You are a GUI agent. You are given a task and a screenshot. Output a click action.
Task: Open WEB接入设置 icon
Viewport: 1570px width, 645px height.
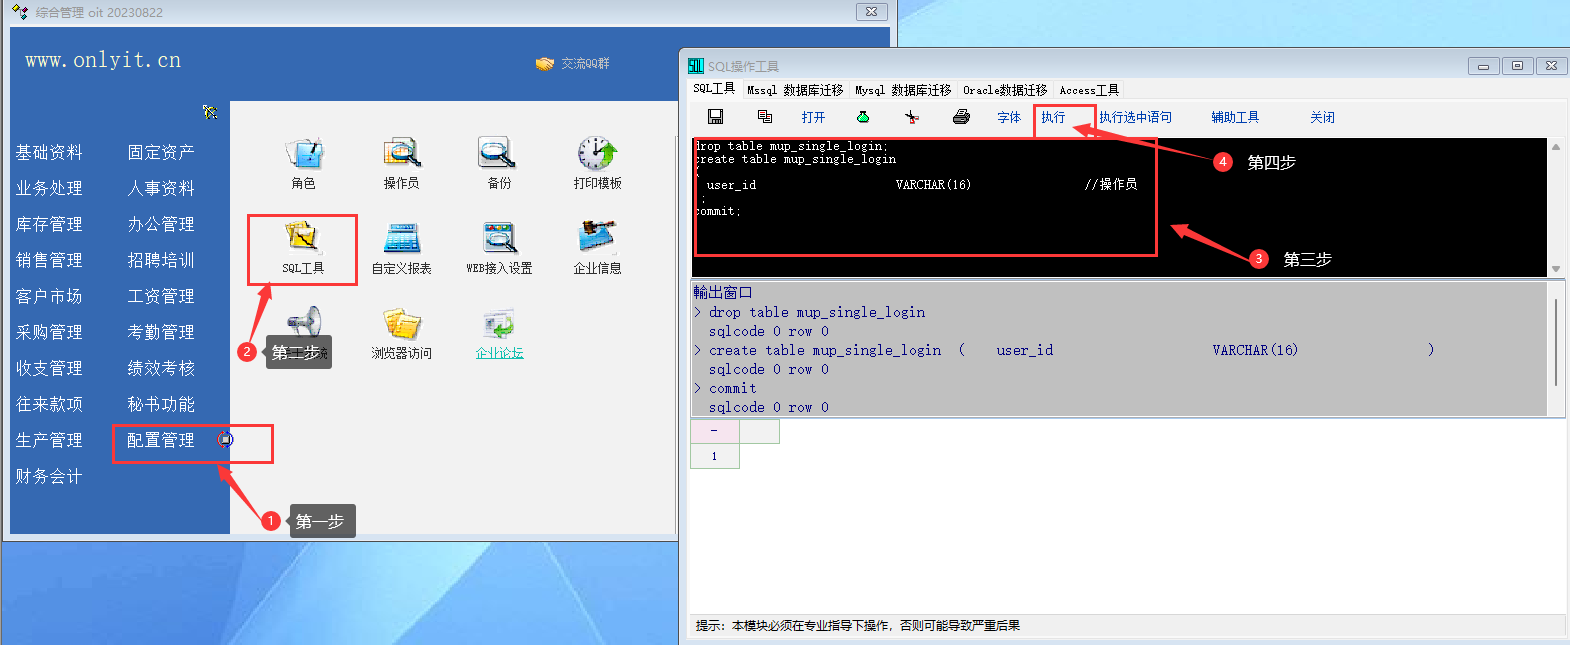coord(499,240)
